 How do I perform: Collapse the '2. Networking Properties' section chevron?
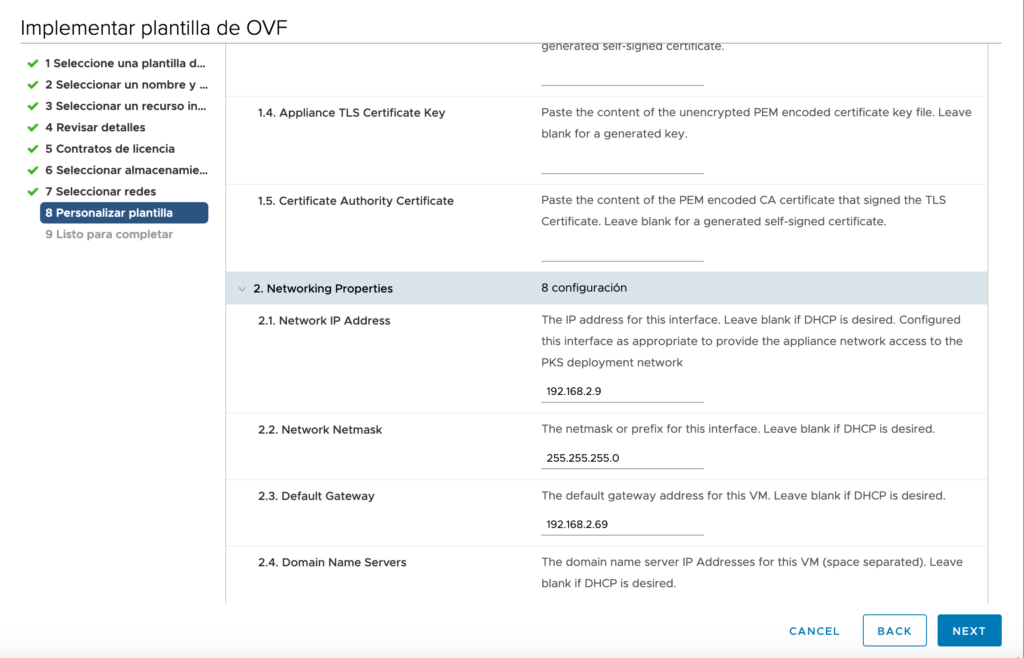click(x=242, y=287)
